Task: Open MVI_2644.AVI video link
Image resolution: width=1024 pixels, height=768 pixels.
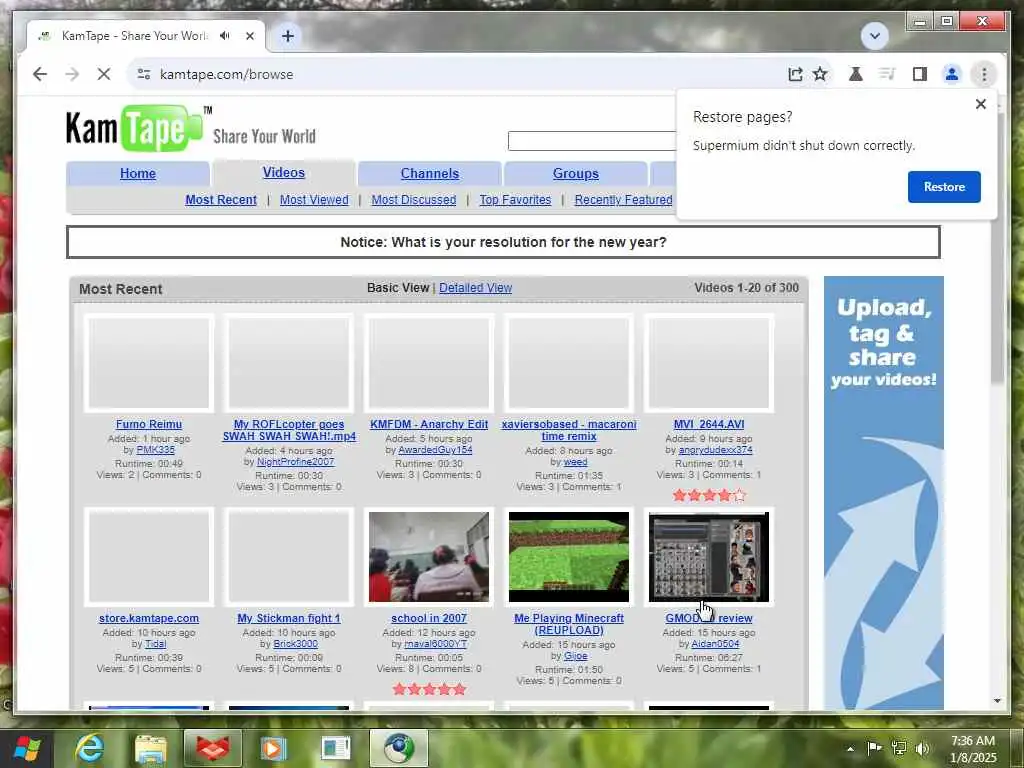Action: (709, 424)
